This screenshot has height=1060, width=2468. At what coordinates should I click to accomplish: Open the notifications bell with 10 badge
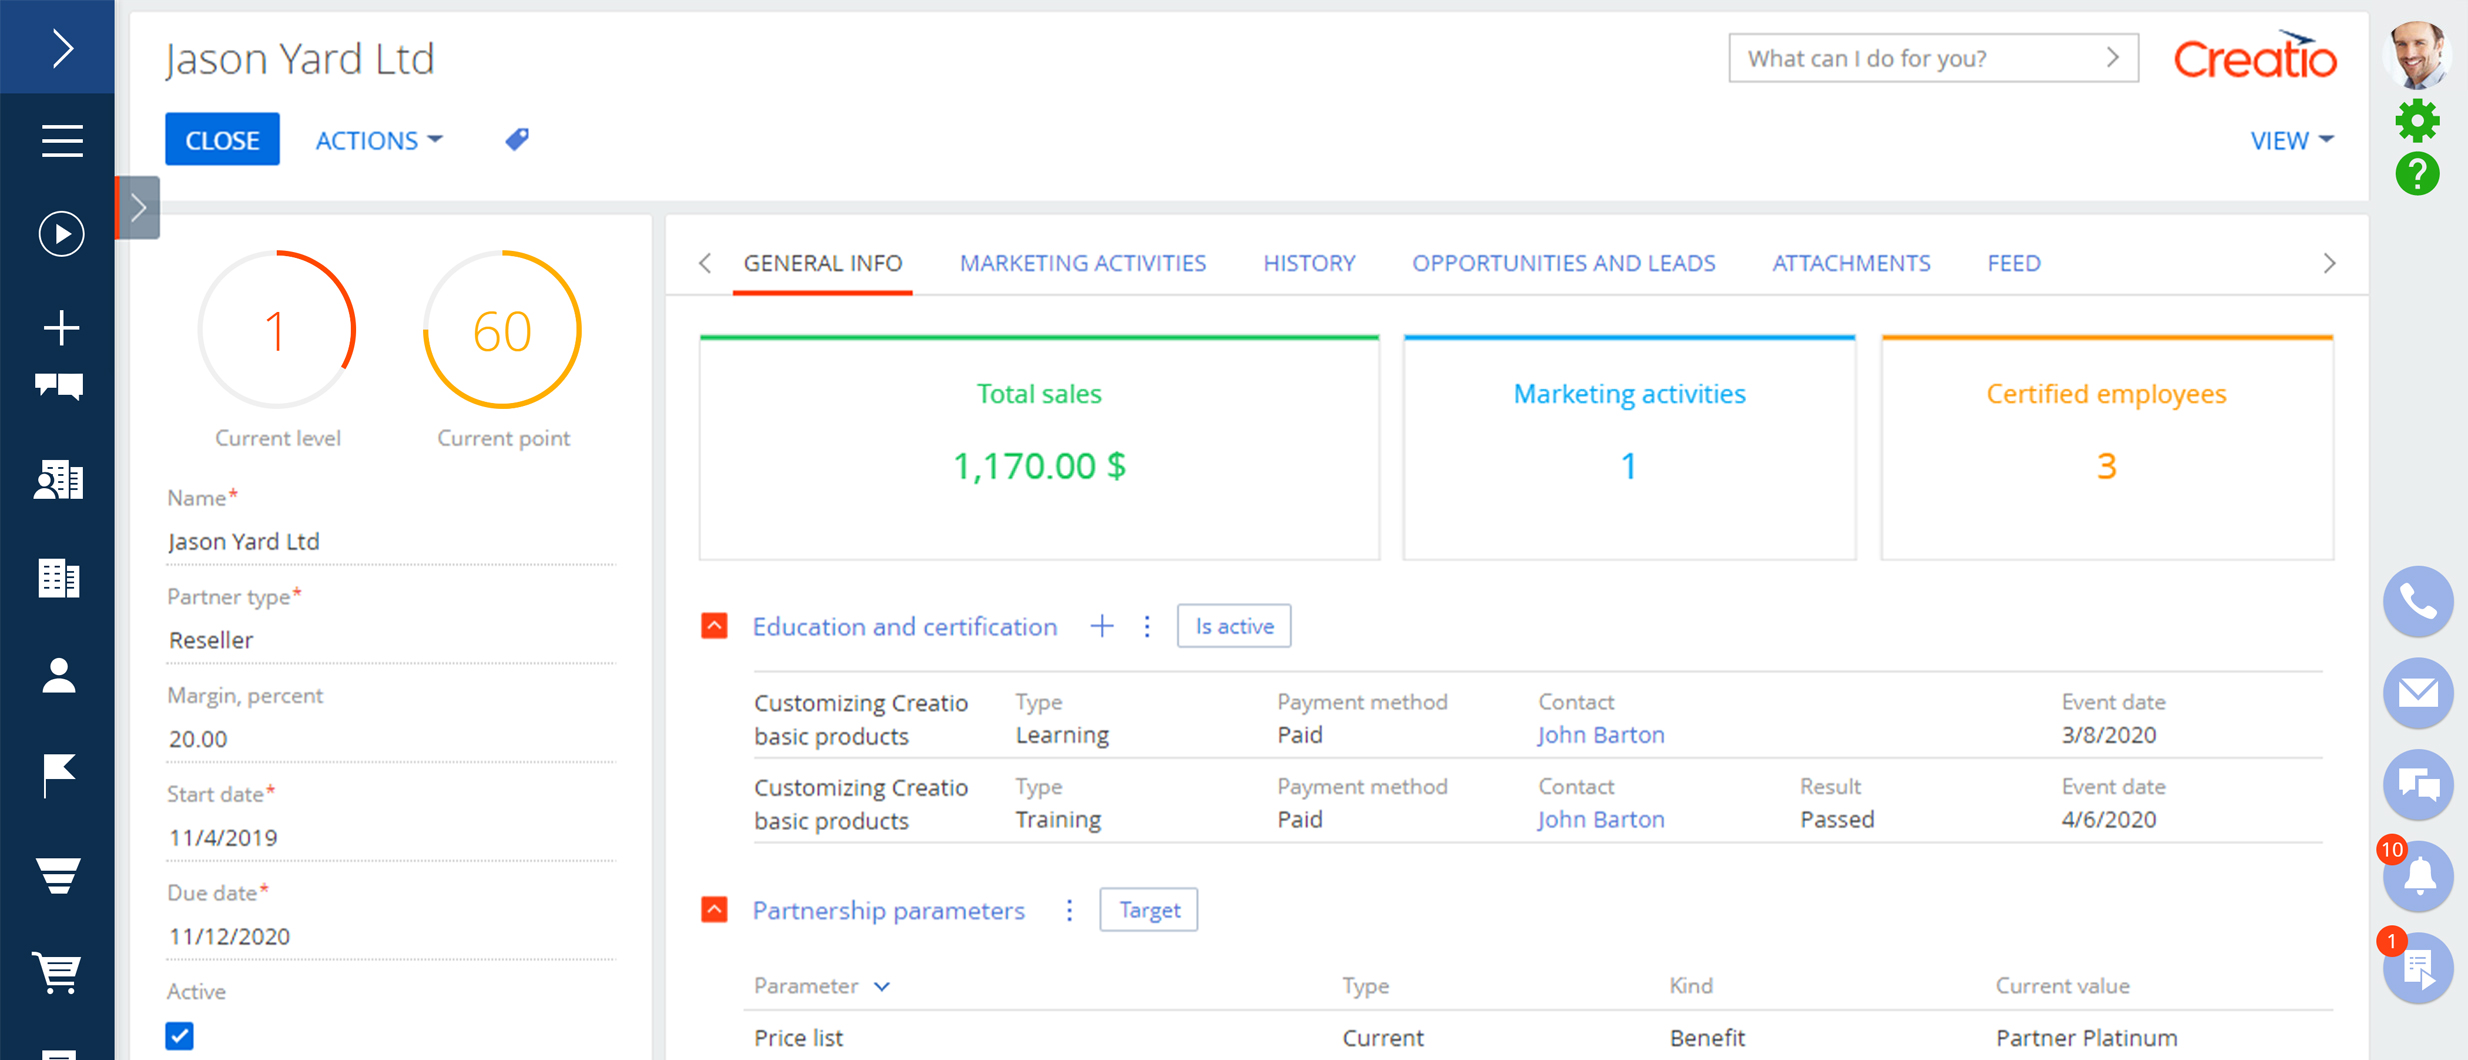click(2417, 875)
